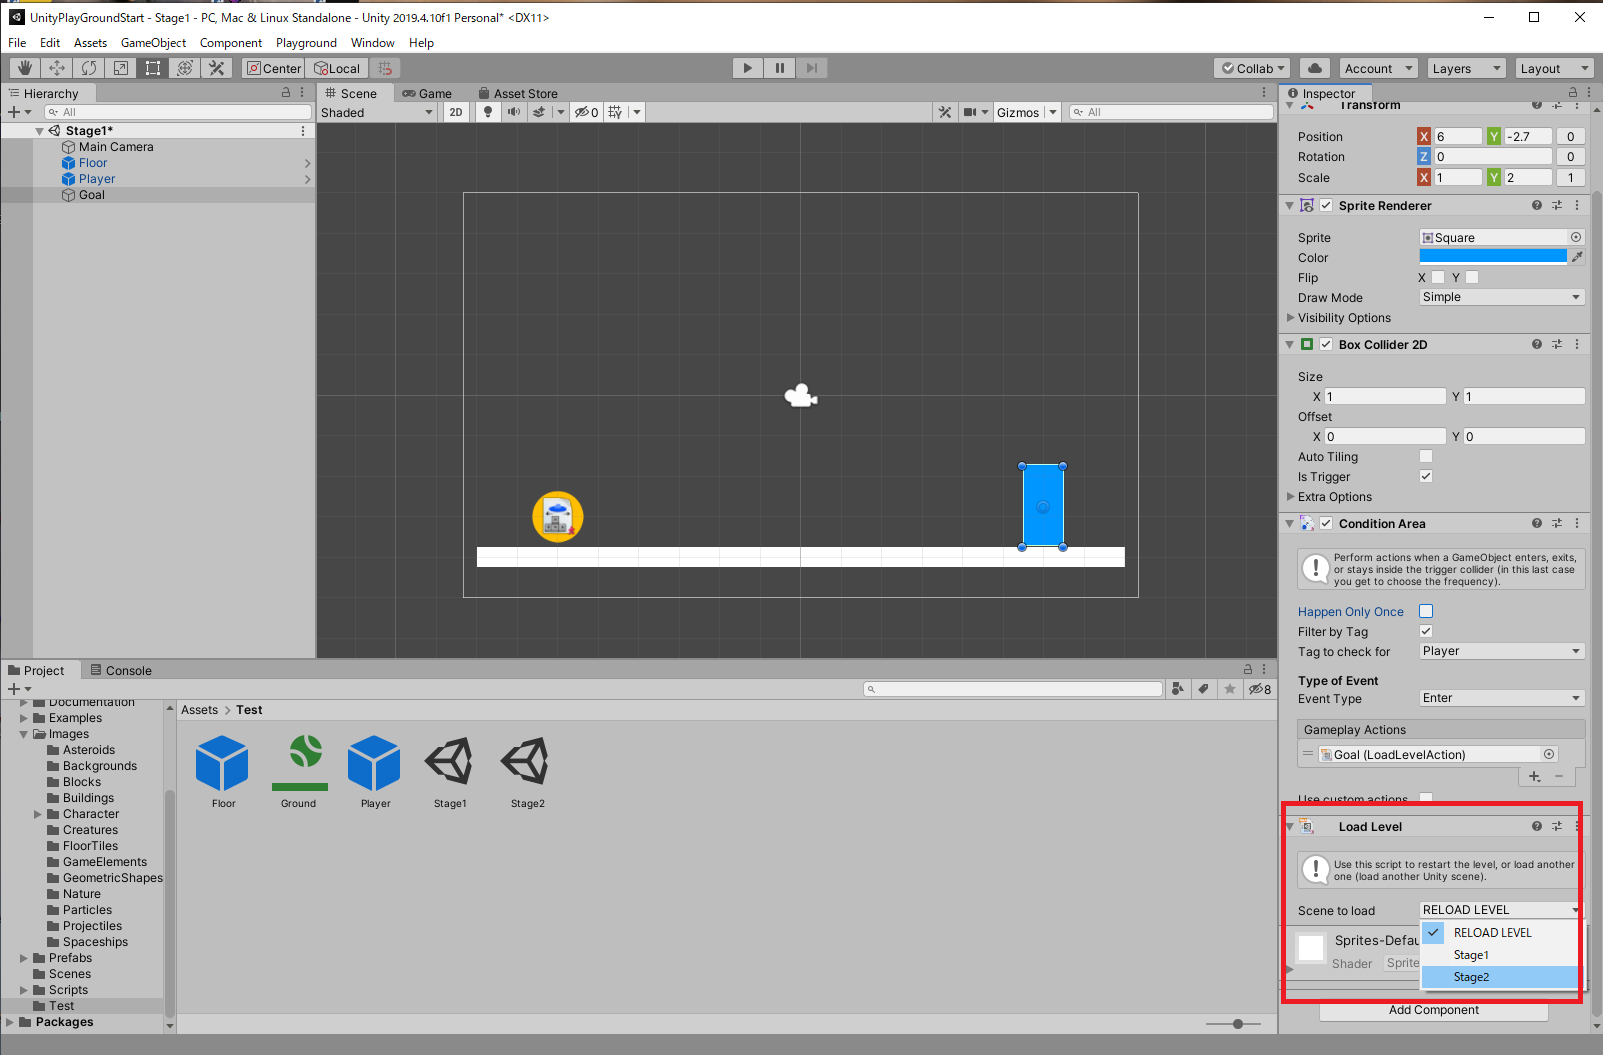Image resolution: width=1603 pixels, height=1055 pixels.
Task: Open cloud services icon
Action: click(1315, 68)
